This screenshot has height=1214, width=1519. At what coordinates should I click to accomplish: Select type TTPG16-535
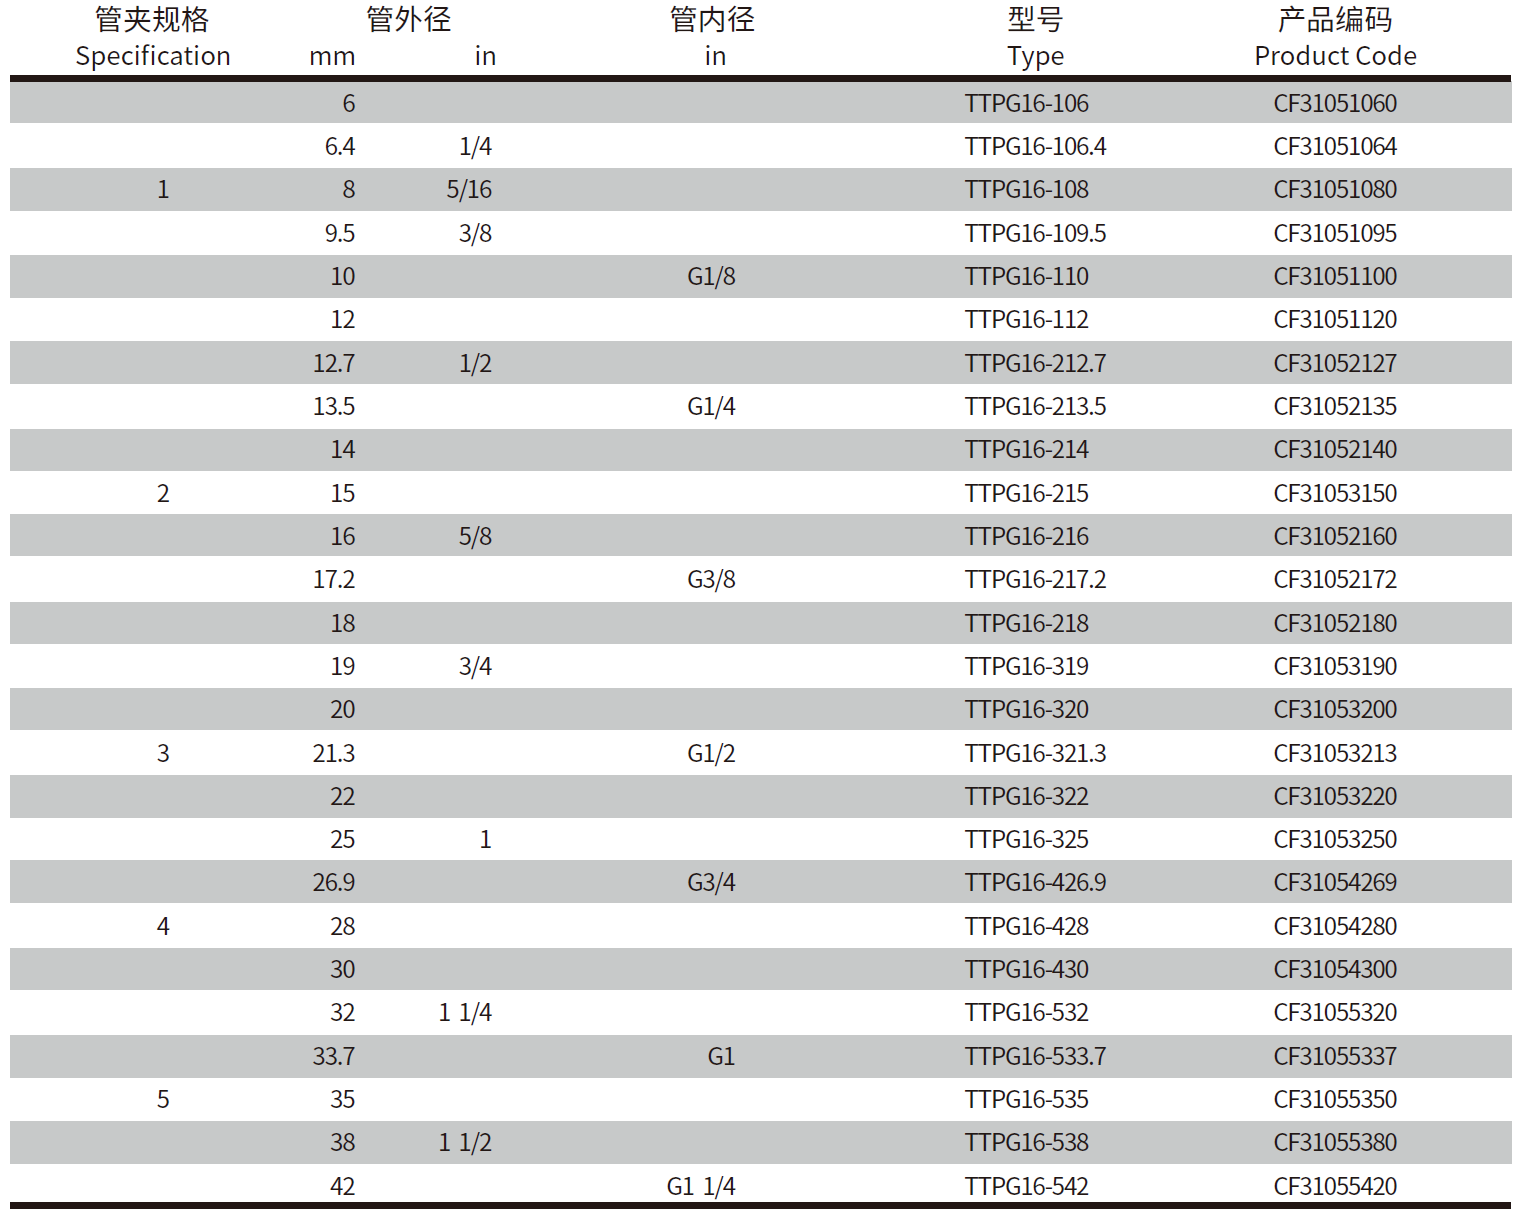click(1026, 1099)
